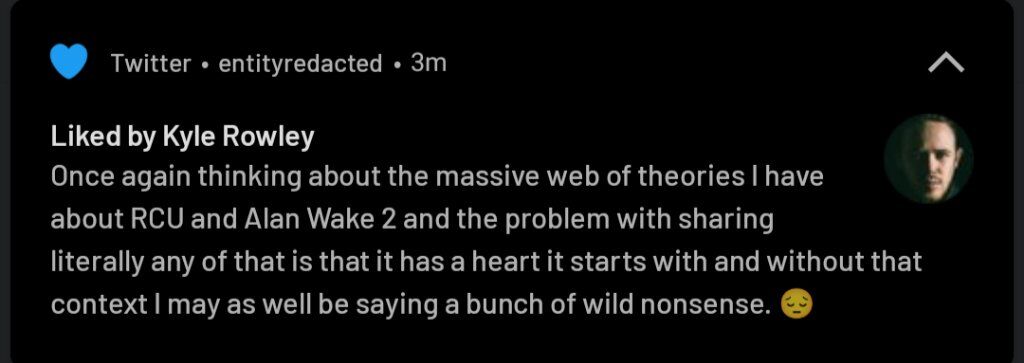Tap the line starting 'about RCU and'
Viewport: 1024px width, 363px height.
412,220
